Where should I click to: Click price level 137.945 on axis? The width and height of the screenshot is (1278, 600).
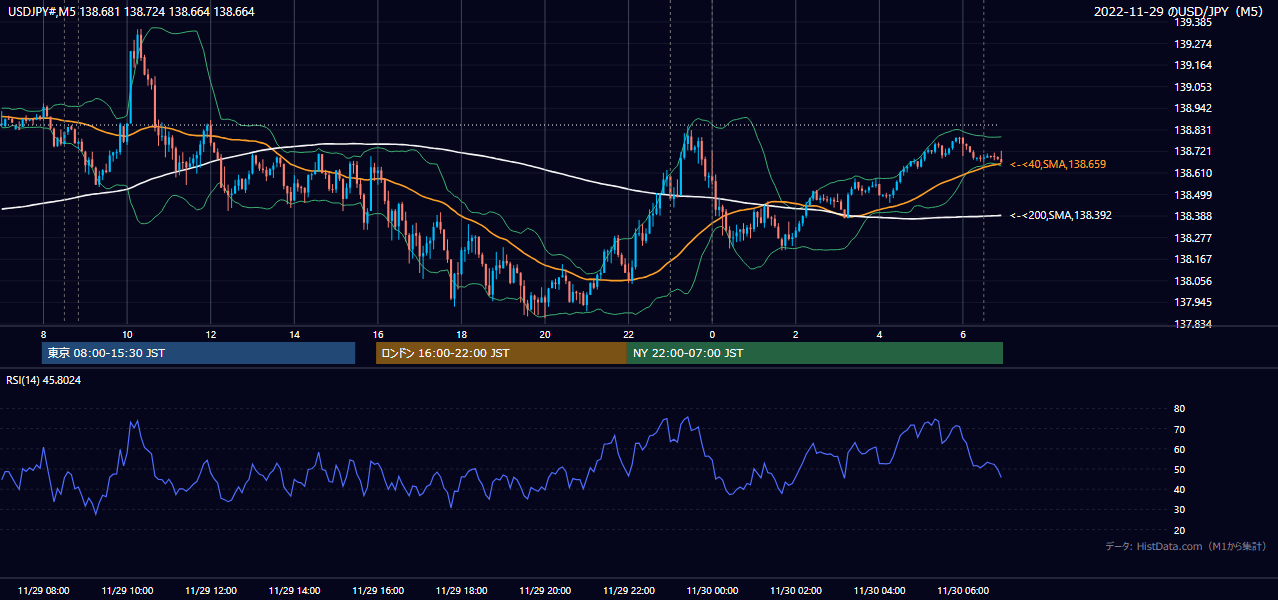tap(1193, 302)
